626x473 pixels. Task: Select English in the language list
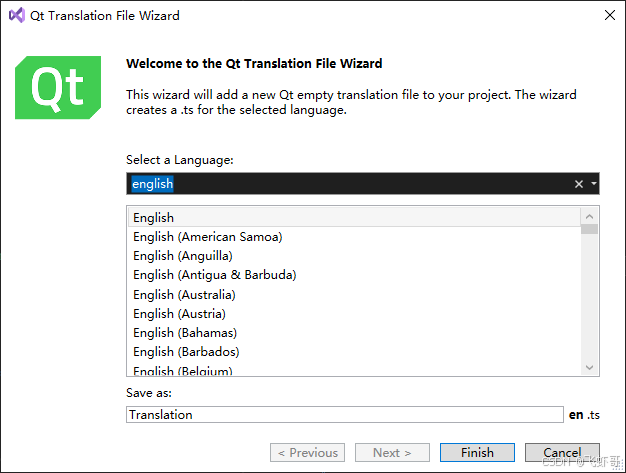pos(354,218)
